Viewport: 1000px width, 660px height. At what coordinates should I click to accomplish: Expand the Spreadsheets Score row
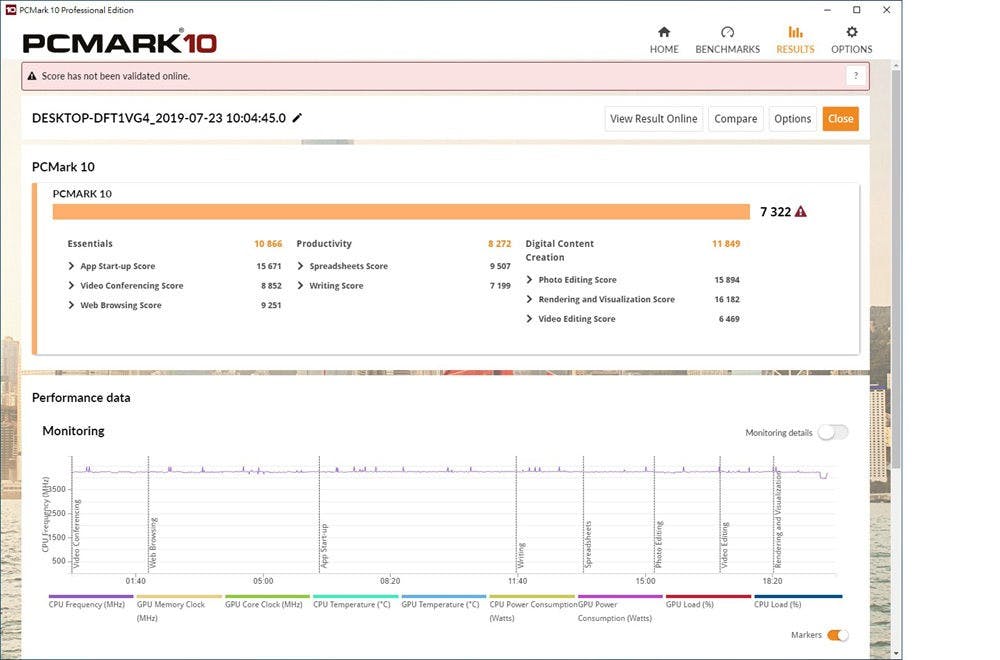tap(301, 266)
